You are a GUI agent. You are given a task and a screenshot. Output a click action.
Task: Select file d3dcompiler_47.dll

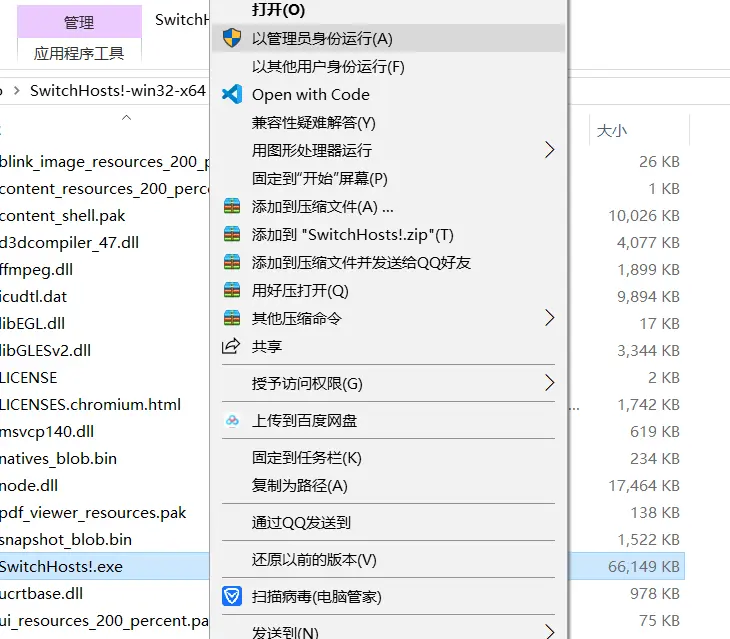pos(69,242)
